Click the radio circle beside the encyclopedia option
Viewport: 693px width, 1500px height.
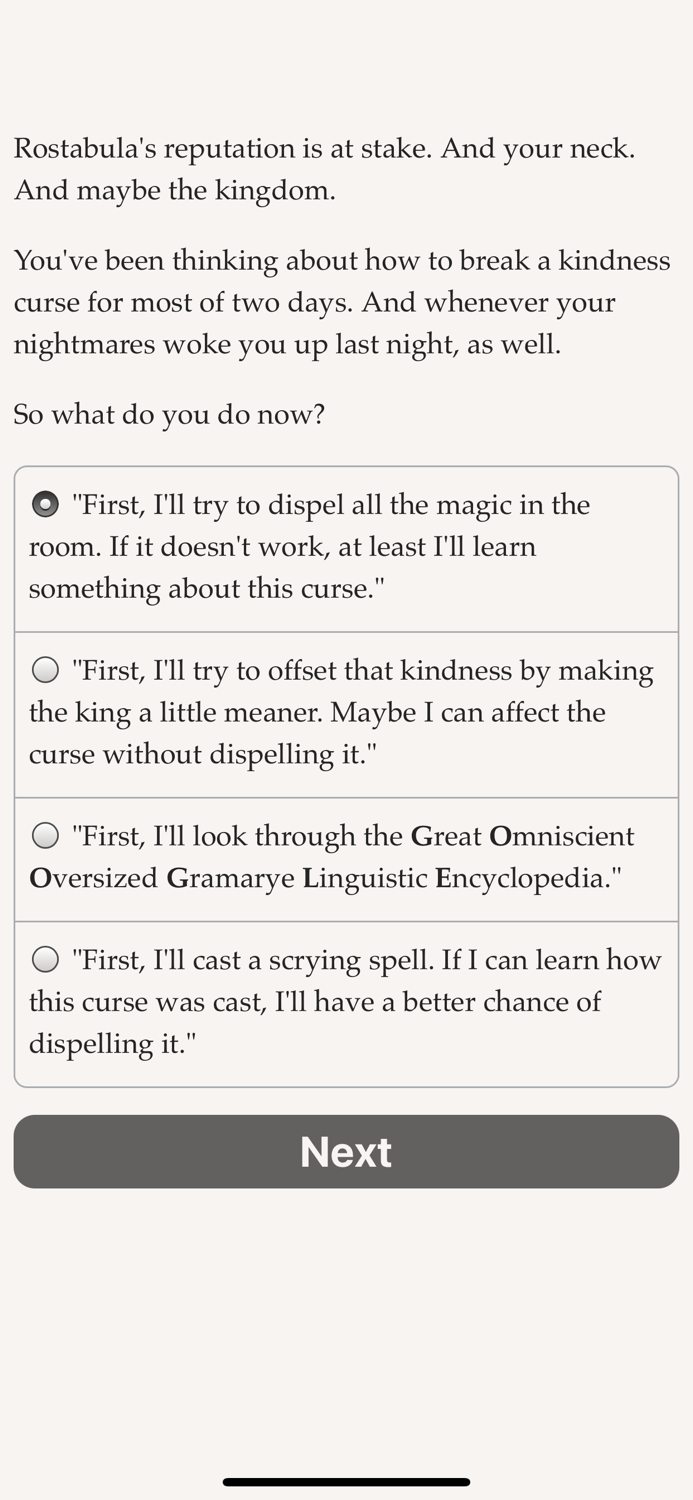pos(45,836)
